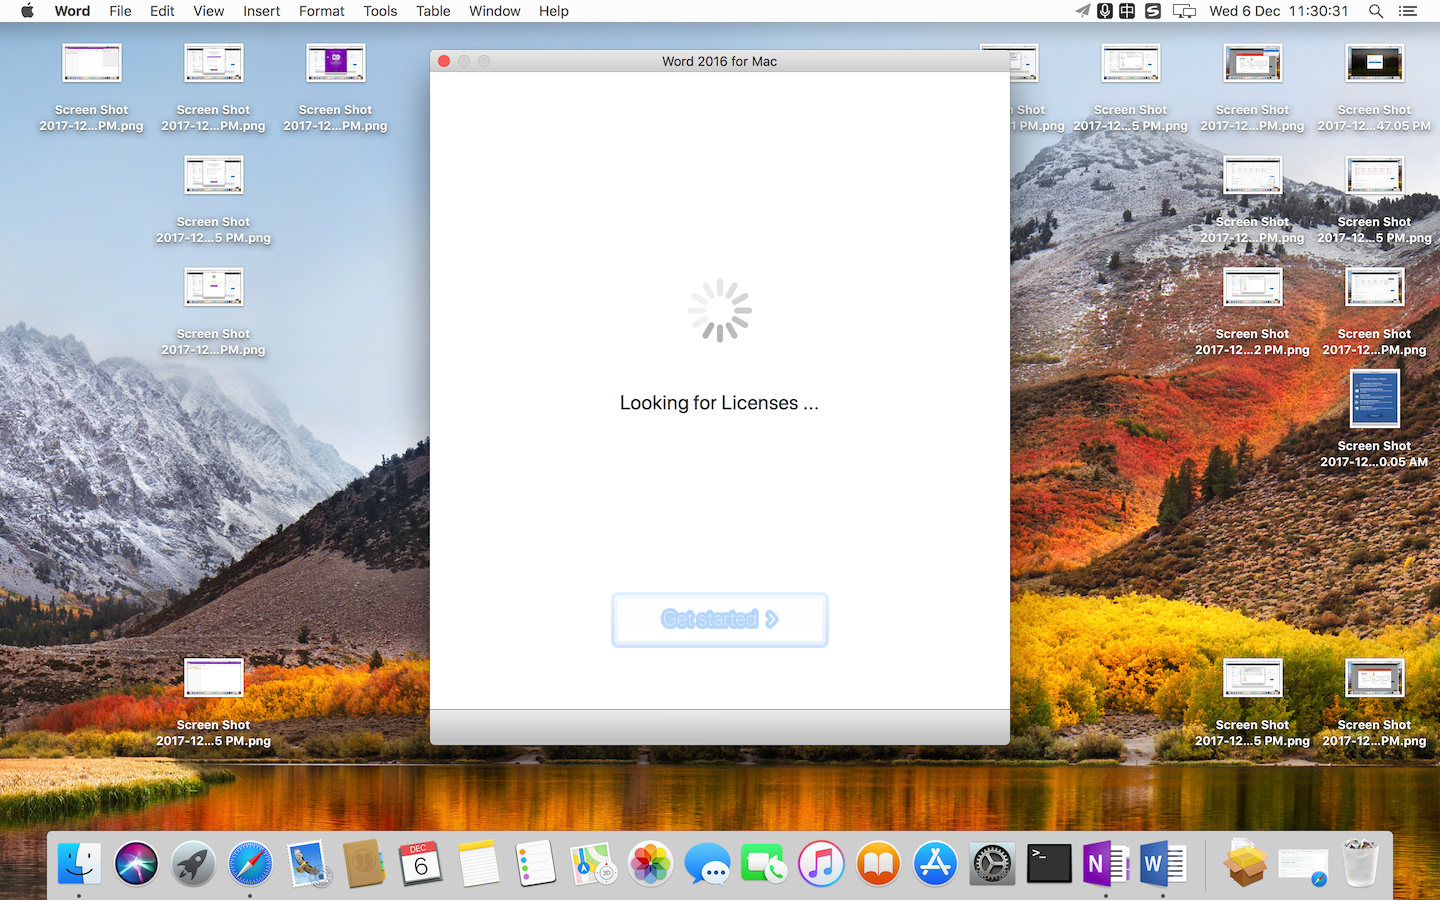
Task: Open the document preview icon beside Trash
Action: (x=1303, y=864)
